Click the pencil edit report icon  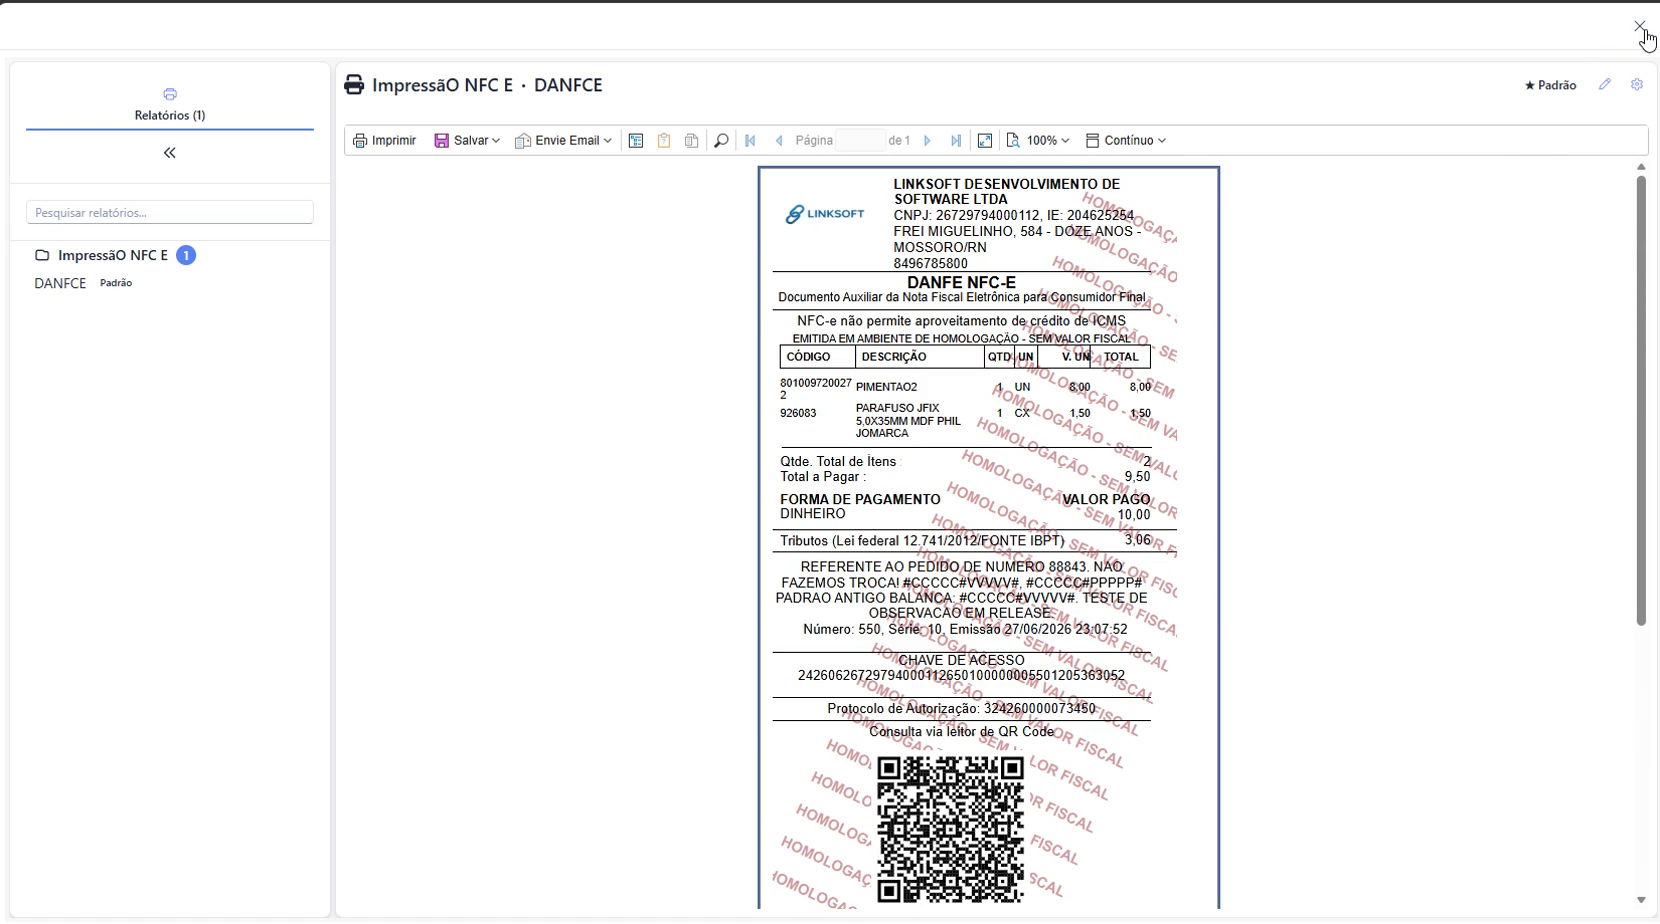click(1605, 85)
